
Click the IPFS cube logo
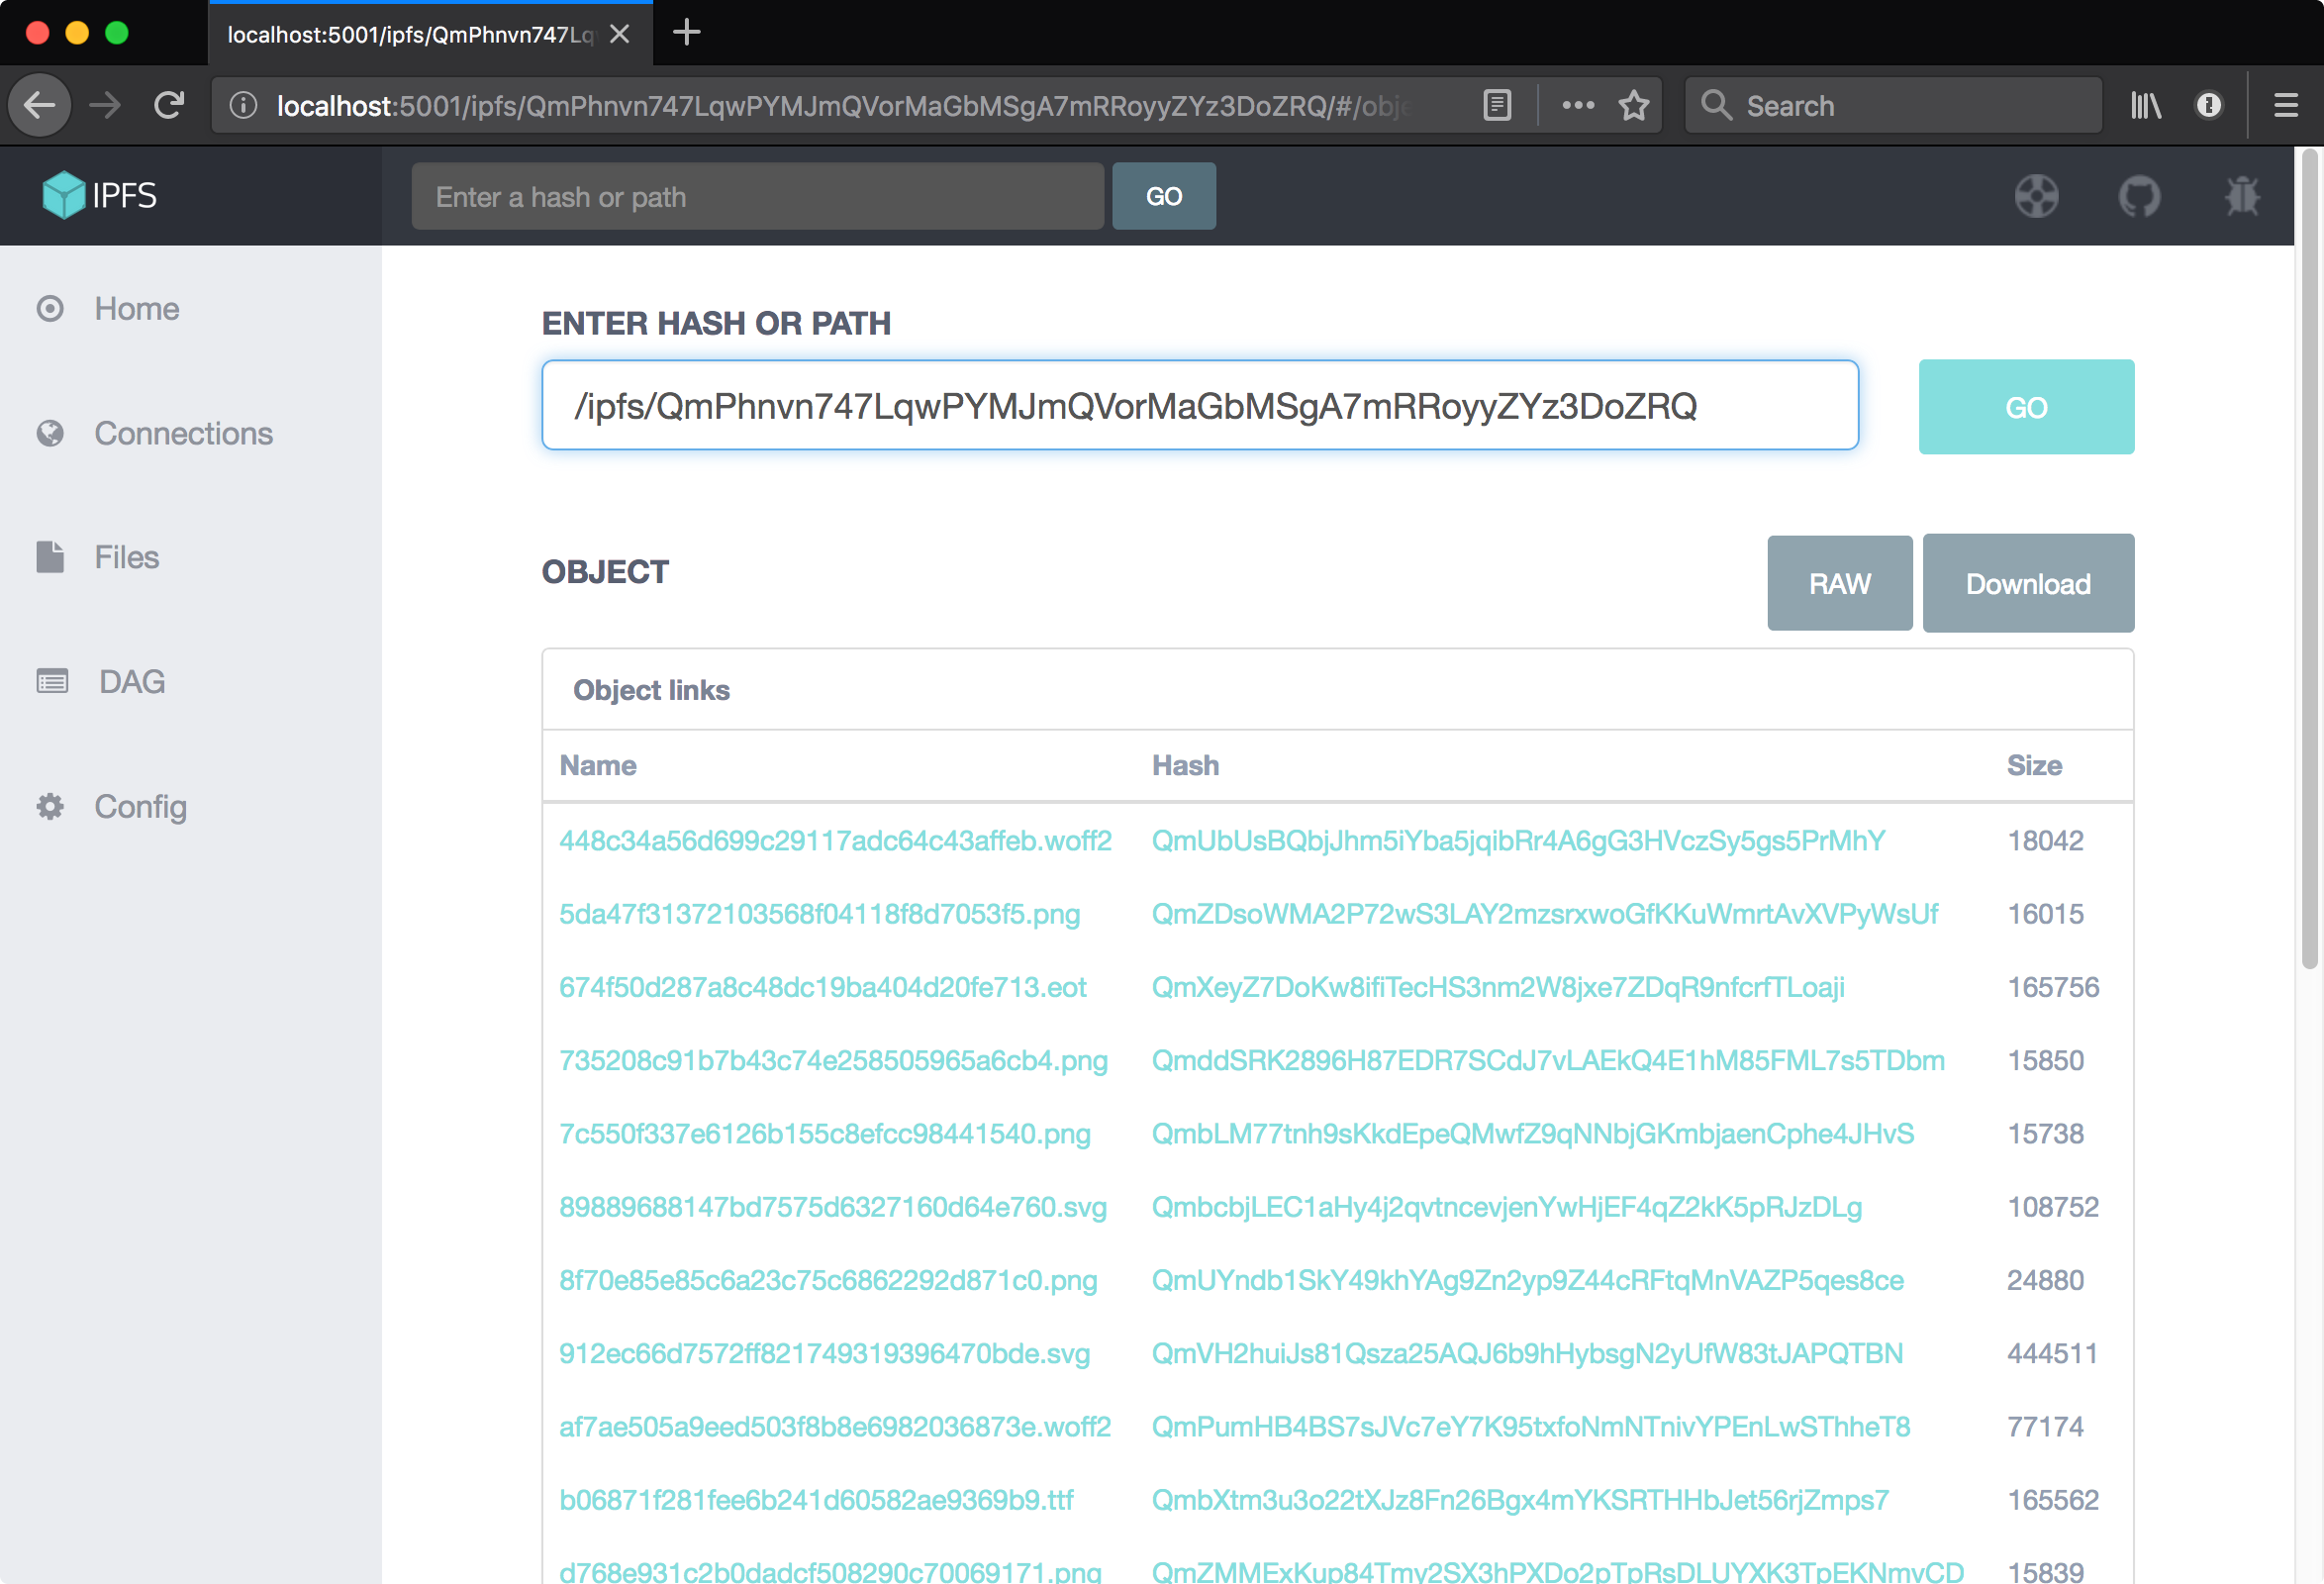pyautogui.click(x=64, y=195)
